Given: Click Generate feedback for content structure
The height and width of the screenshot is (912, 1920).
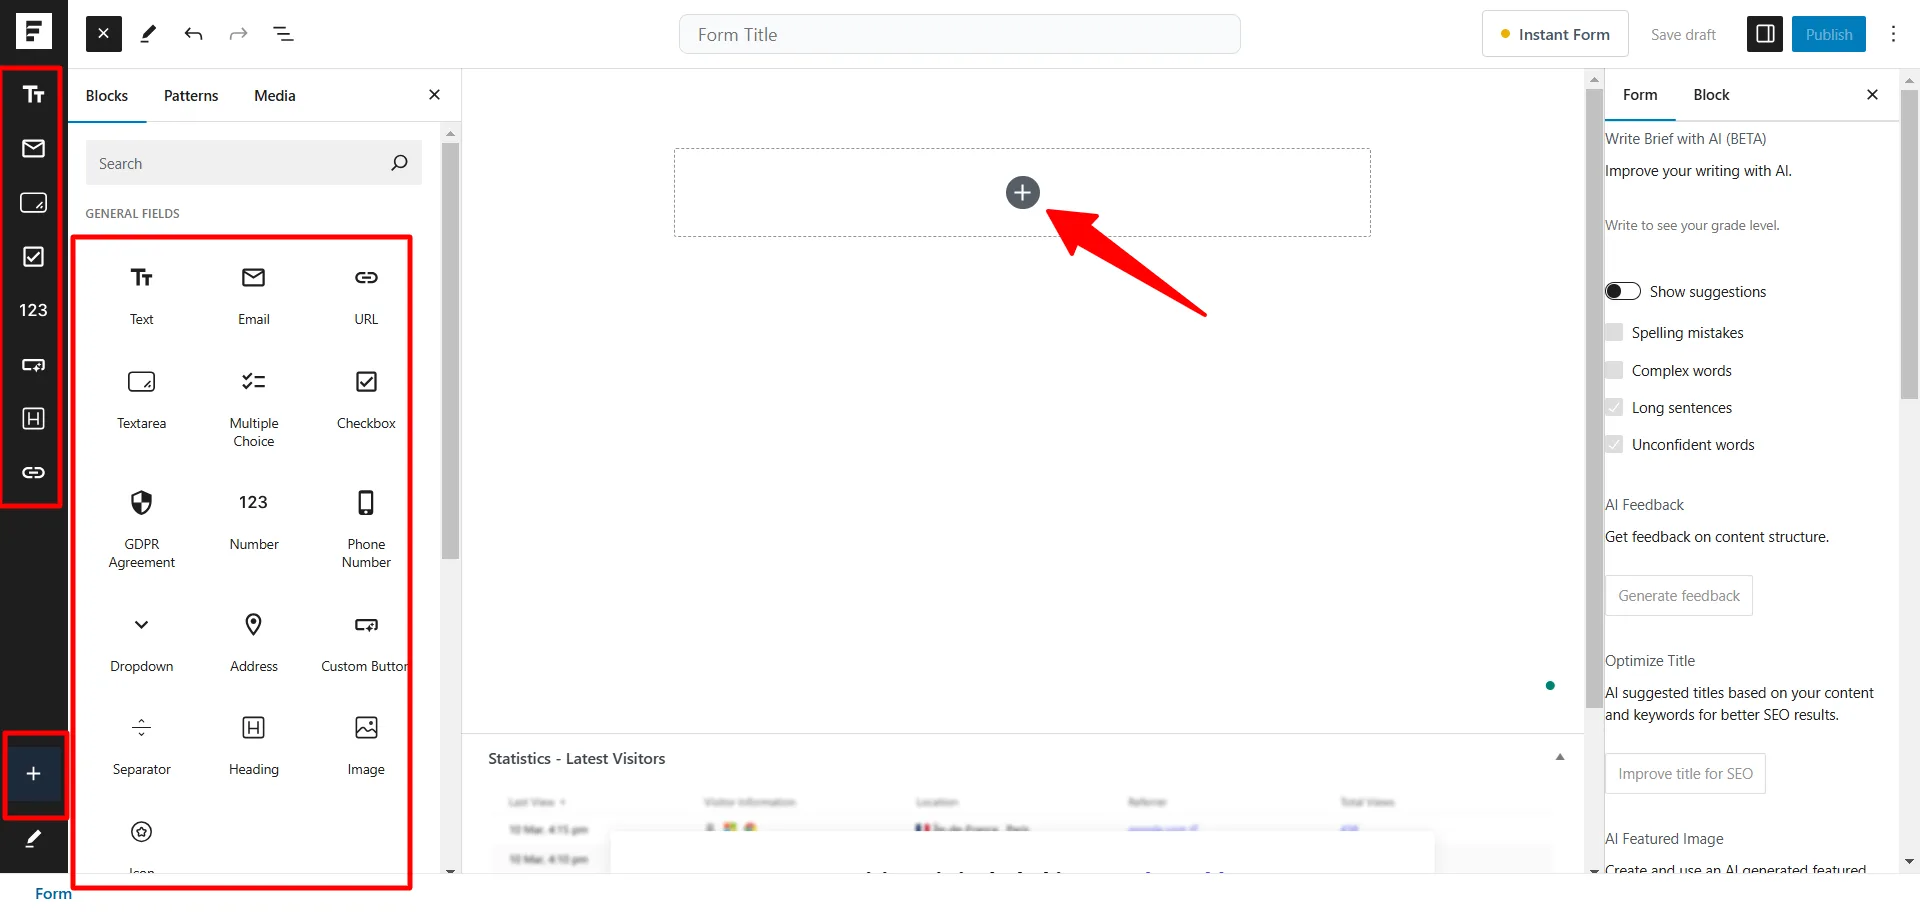Looking at the screenshot, I should click(1679, 595).
